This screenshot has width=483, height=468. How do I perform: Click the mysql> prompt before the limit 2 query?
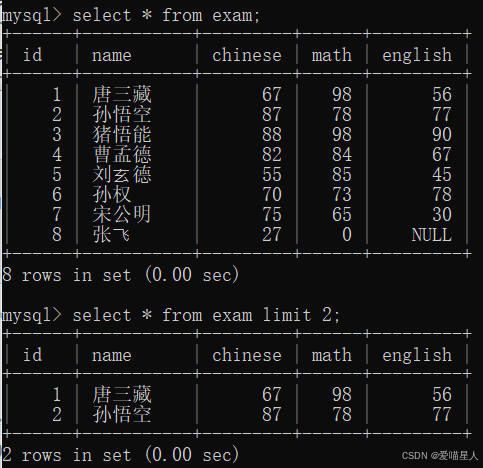coord(32,316)
